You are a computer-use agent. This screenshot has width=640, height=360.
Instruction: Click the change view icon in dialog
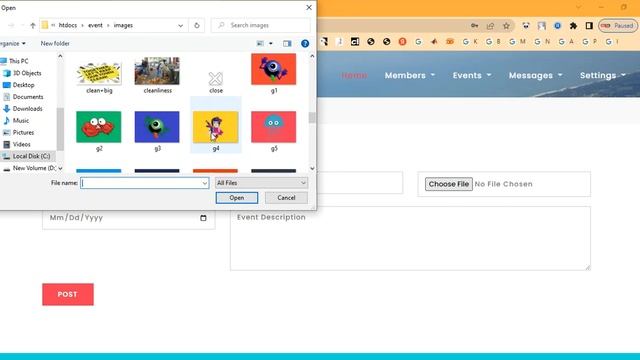[260, 43]
